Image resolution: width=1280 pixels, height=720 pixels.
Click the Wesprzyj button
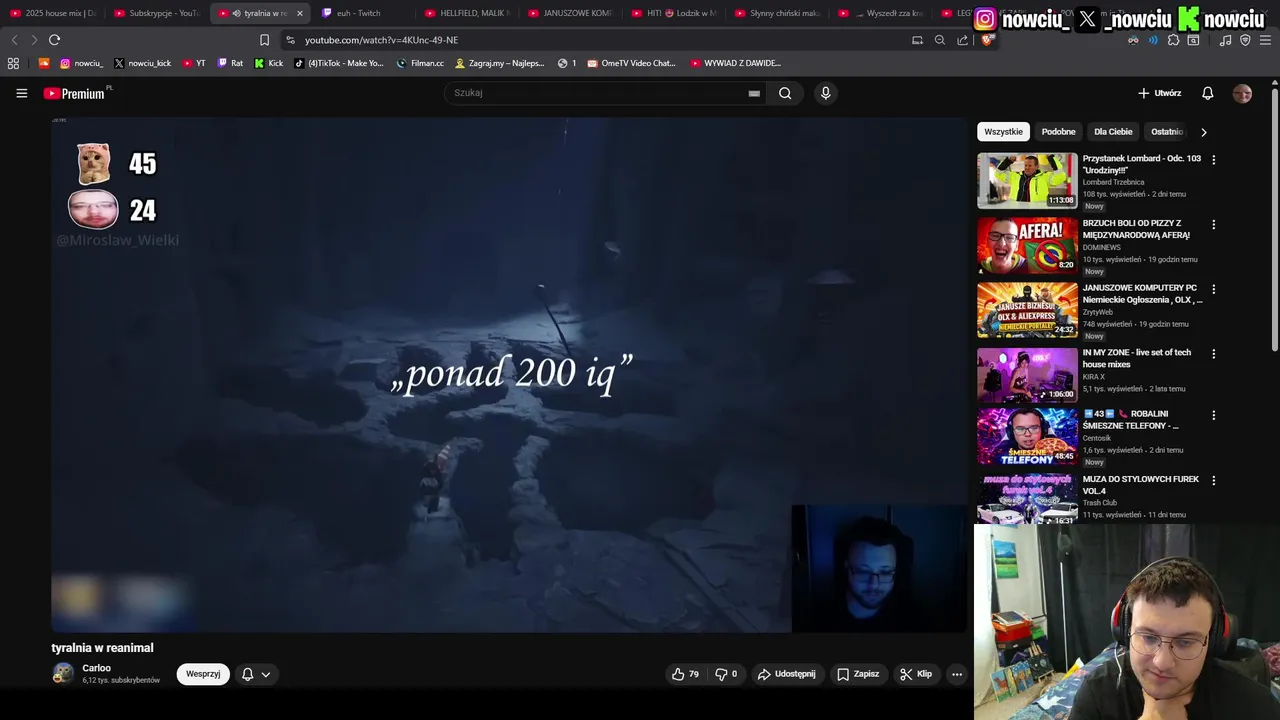pyautogui.click(x=203, y=674)
